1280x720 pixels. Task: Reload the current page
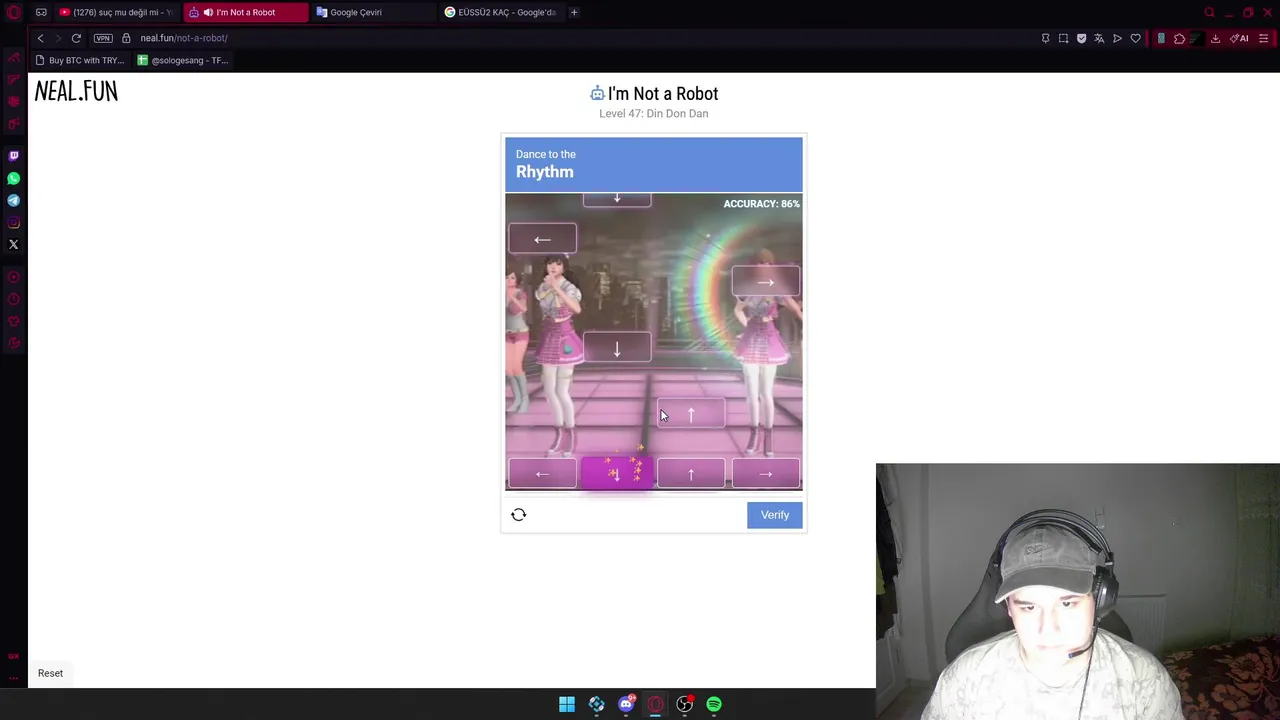tap(76, 38)
